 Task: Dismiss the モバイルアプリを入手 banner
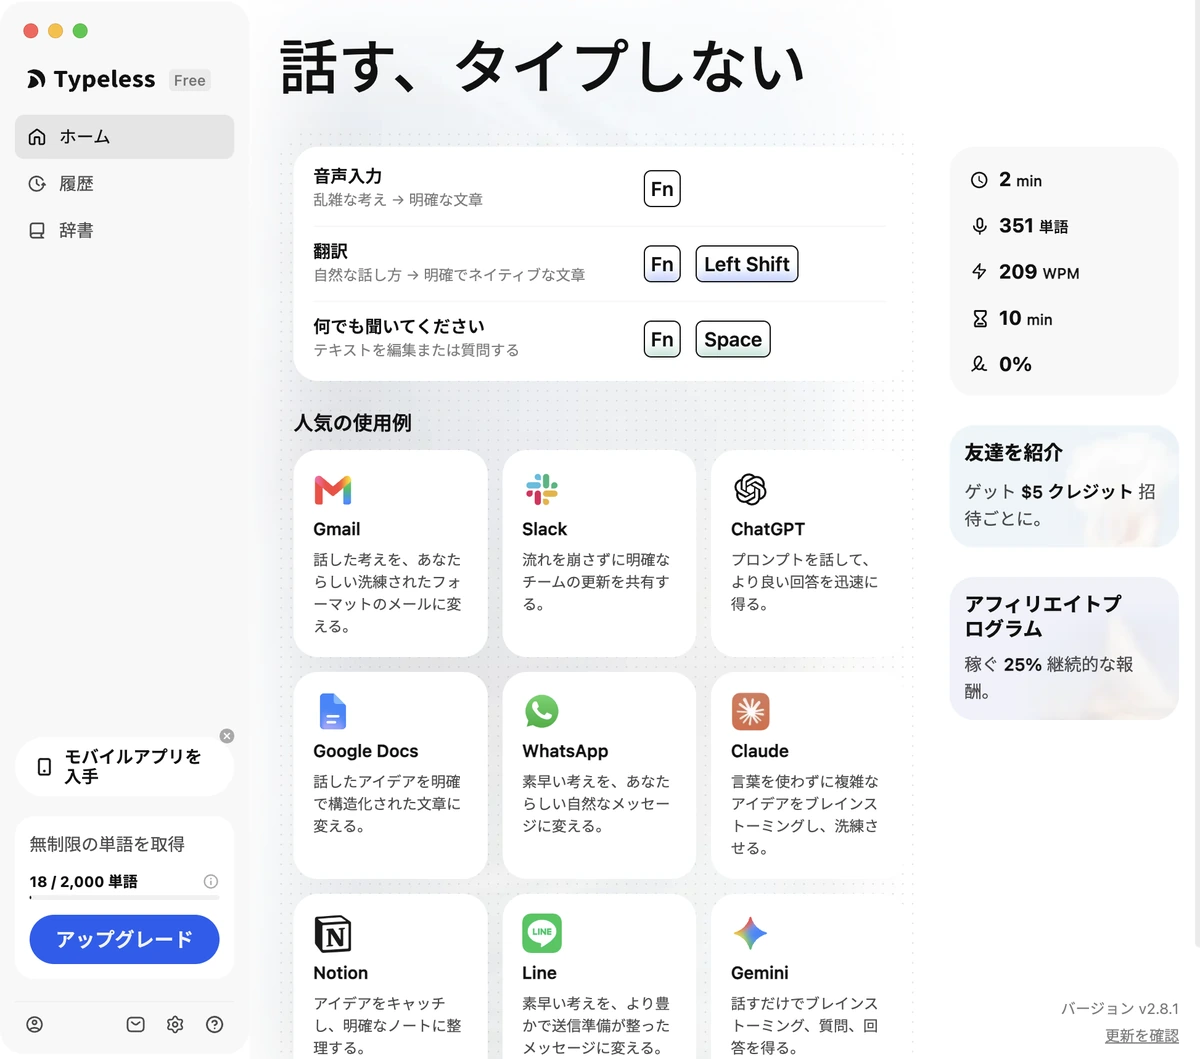click(x=227, y=736)
